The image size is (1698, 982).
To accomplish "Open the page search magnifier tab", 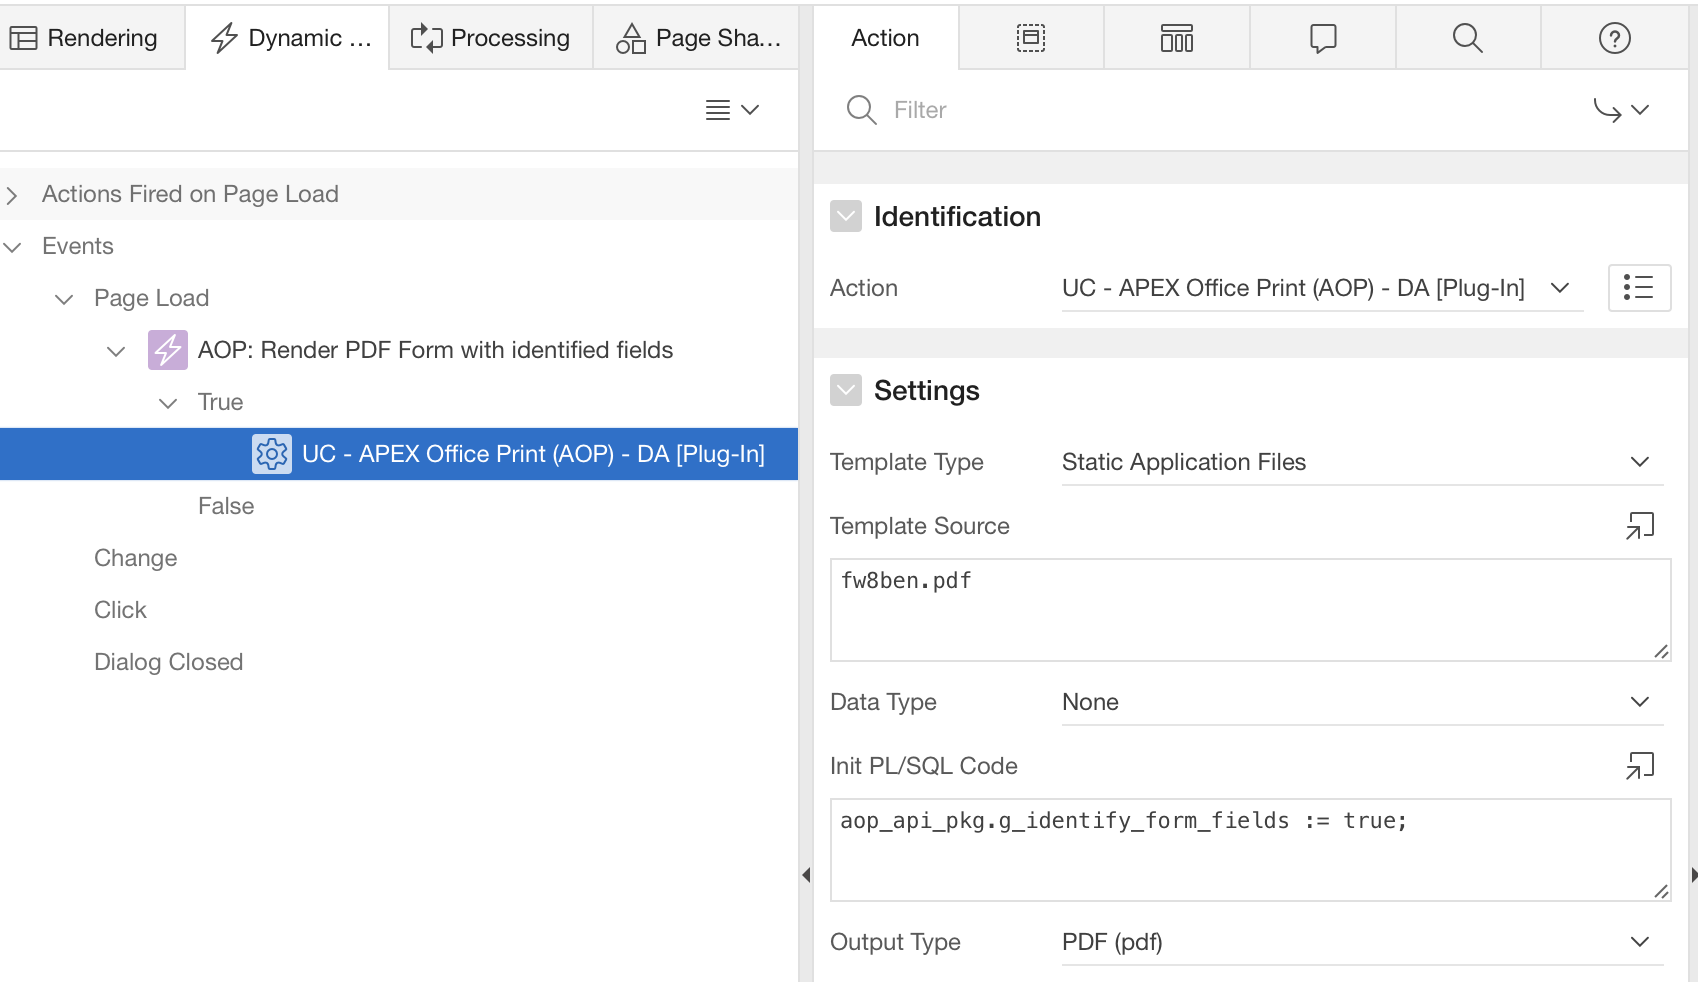I will pos(1467,38).
